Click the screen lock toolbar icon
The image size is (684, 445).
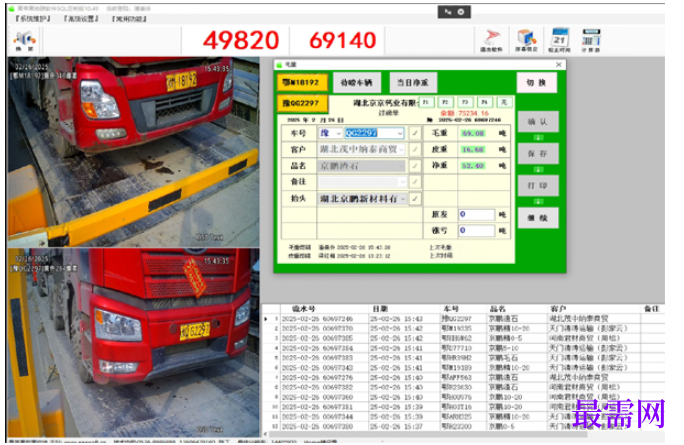click(x=526, y=40)
